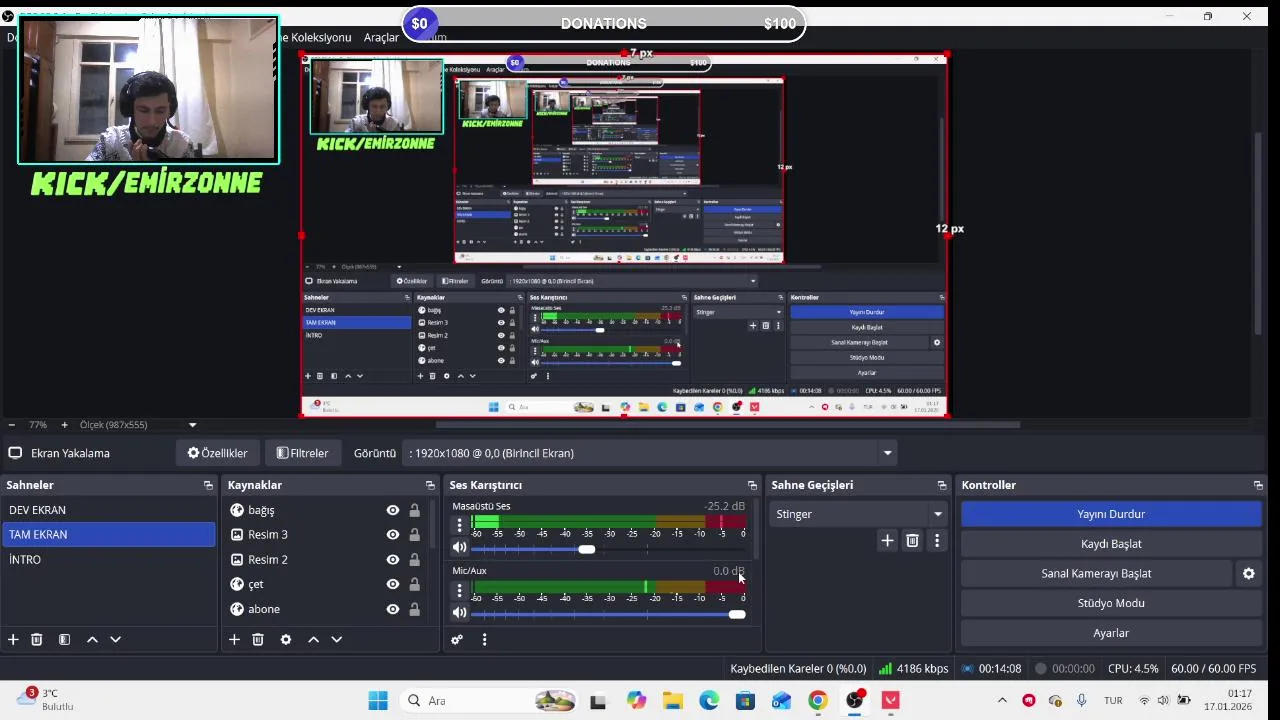Zoom out preview with minus icon

[11, 425]
